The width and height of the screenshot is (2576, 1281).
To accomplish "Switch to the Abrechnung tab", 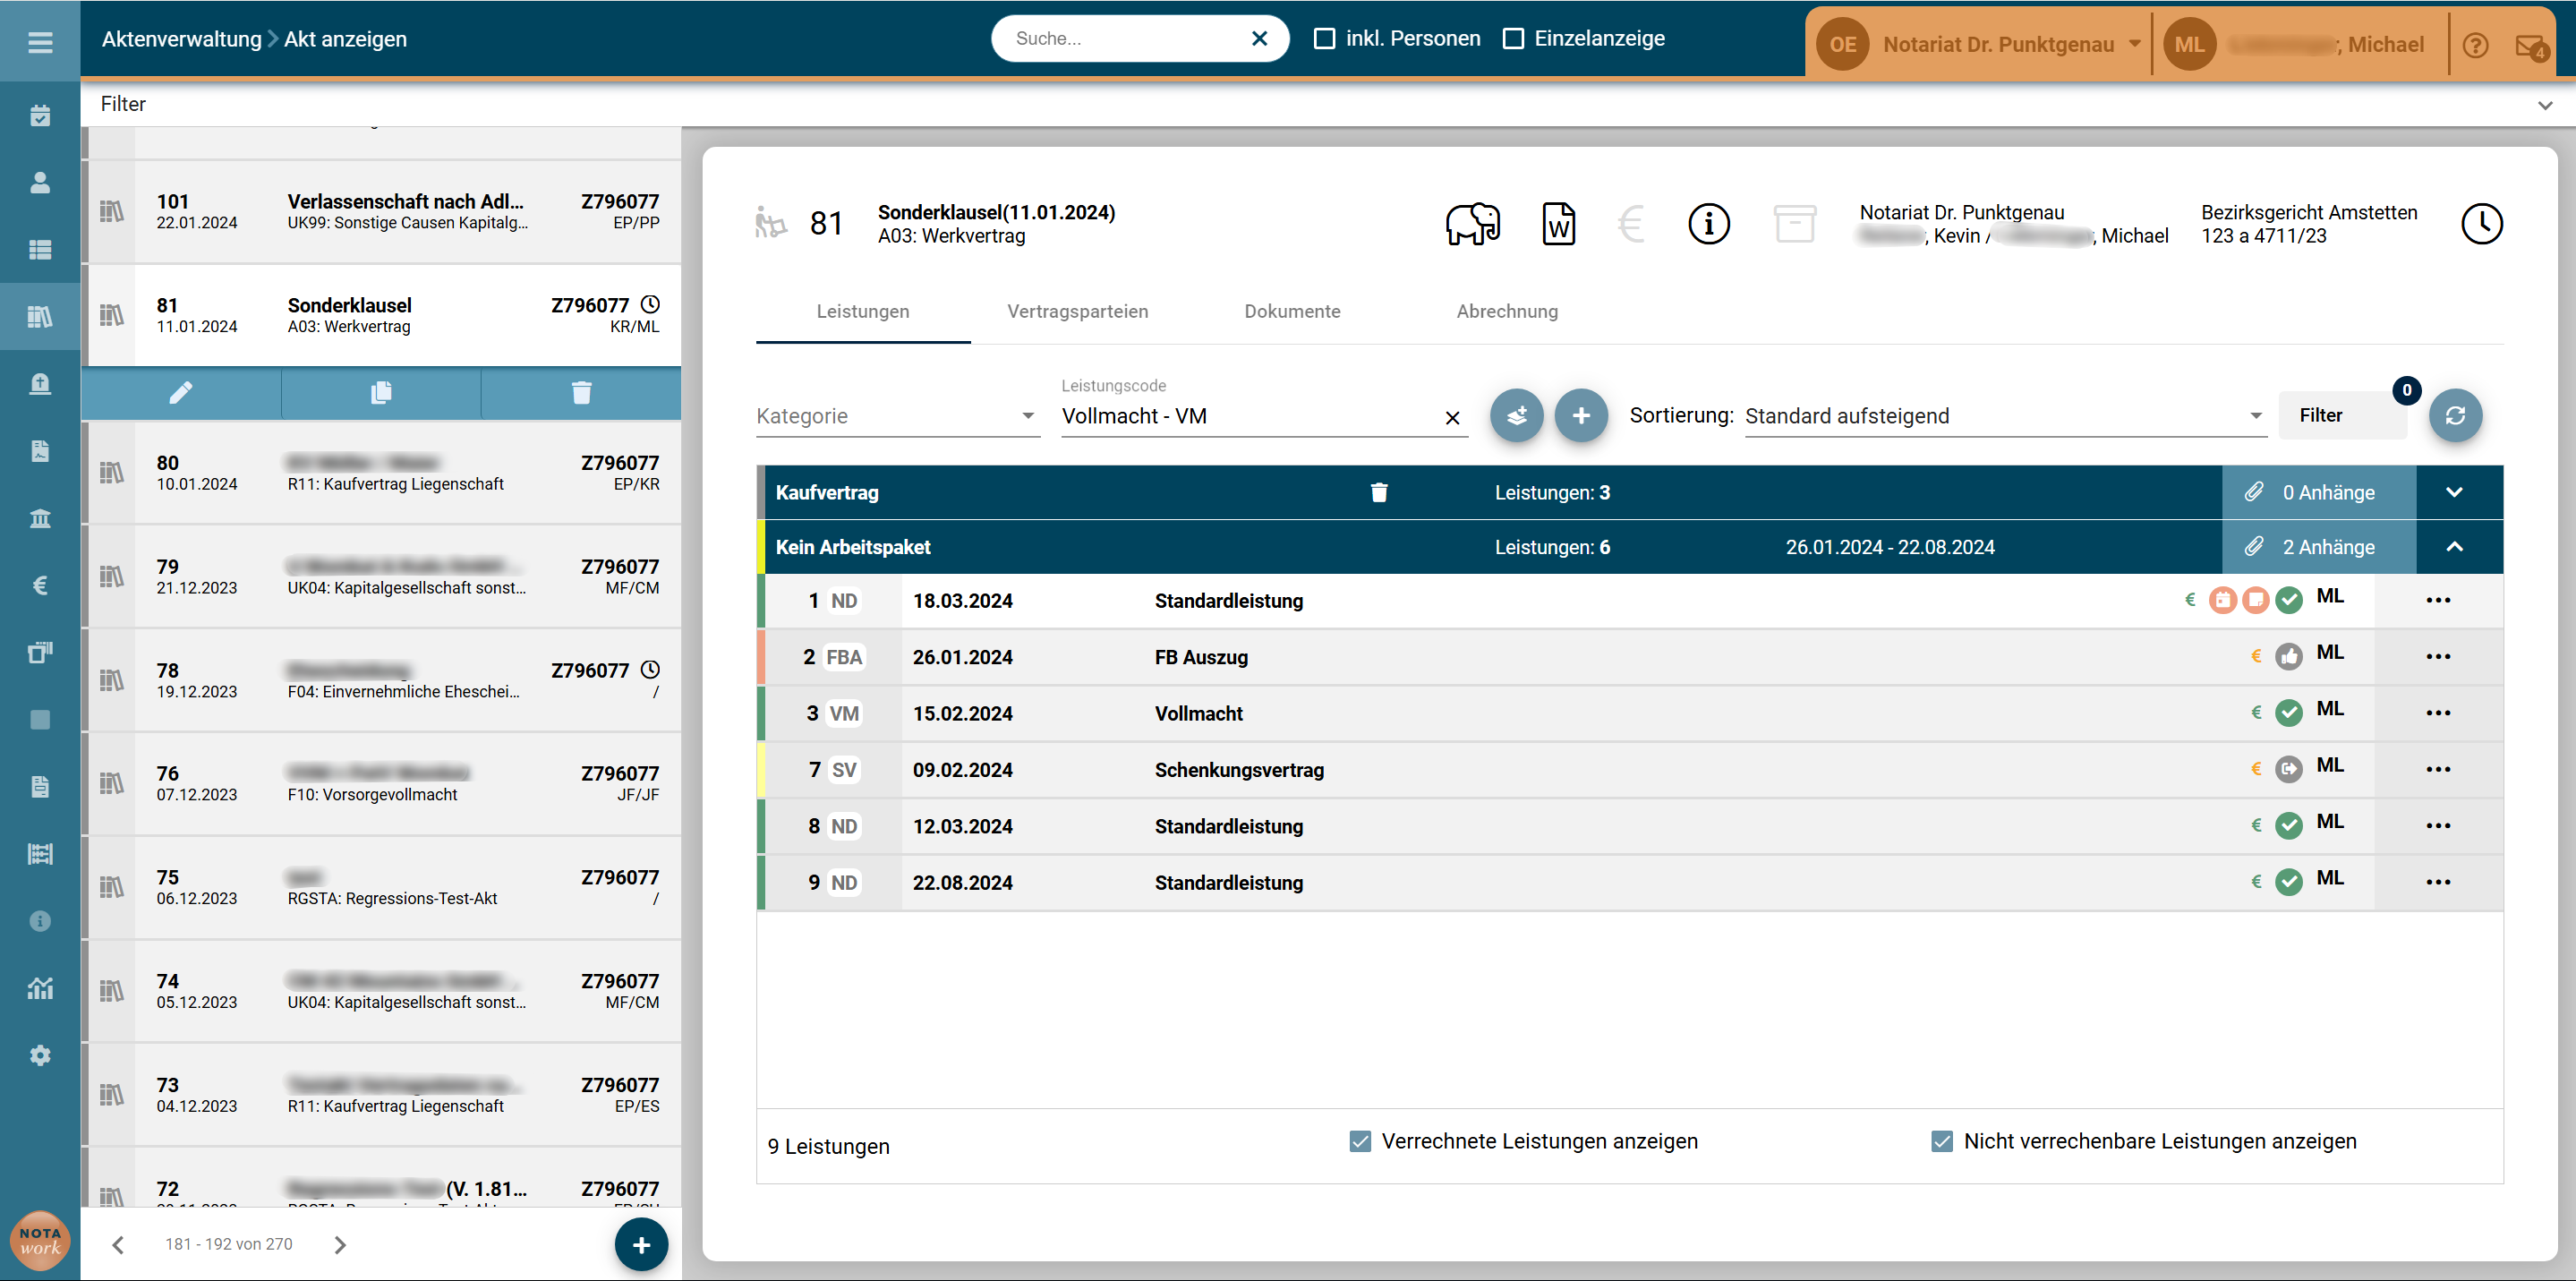I will [1507, 311].
